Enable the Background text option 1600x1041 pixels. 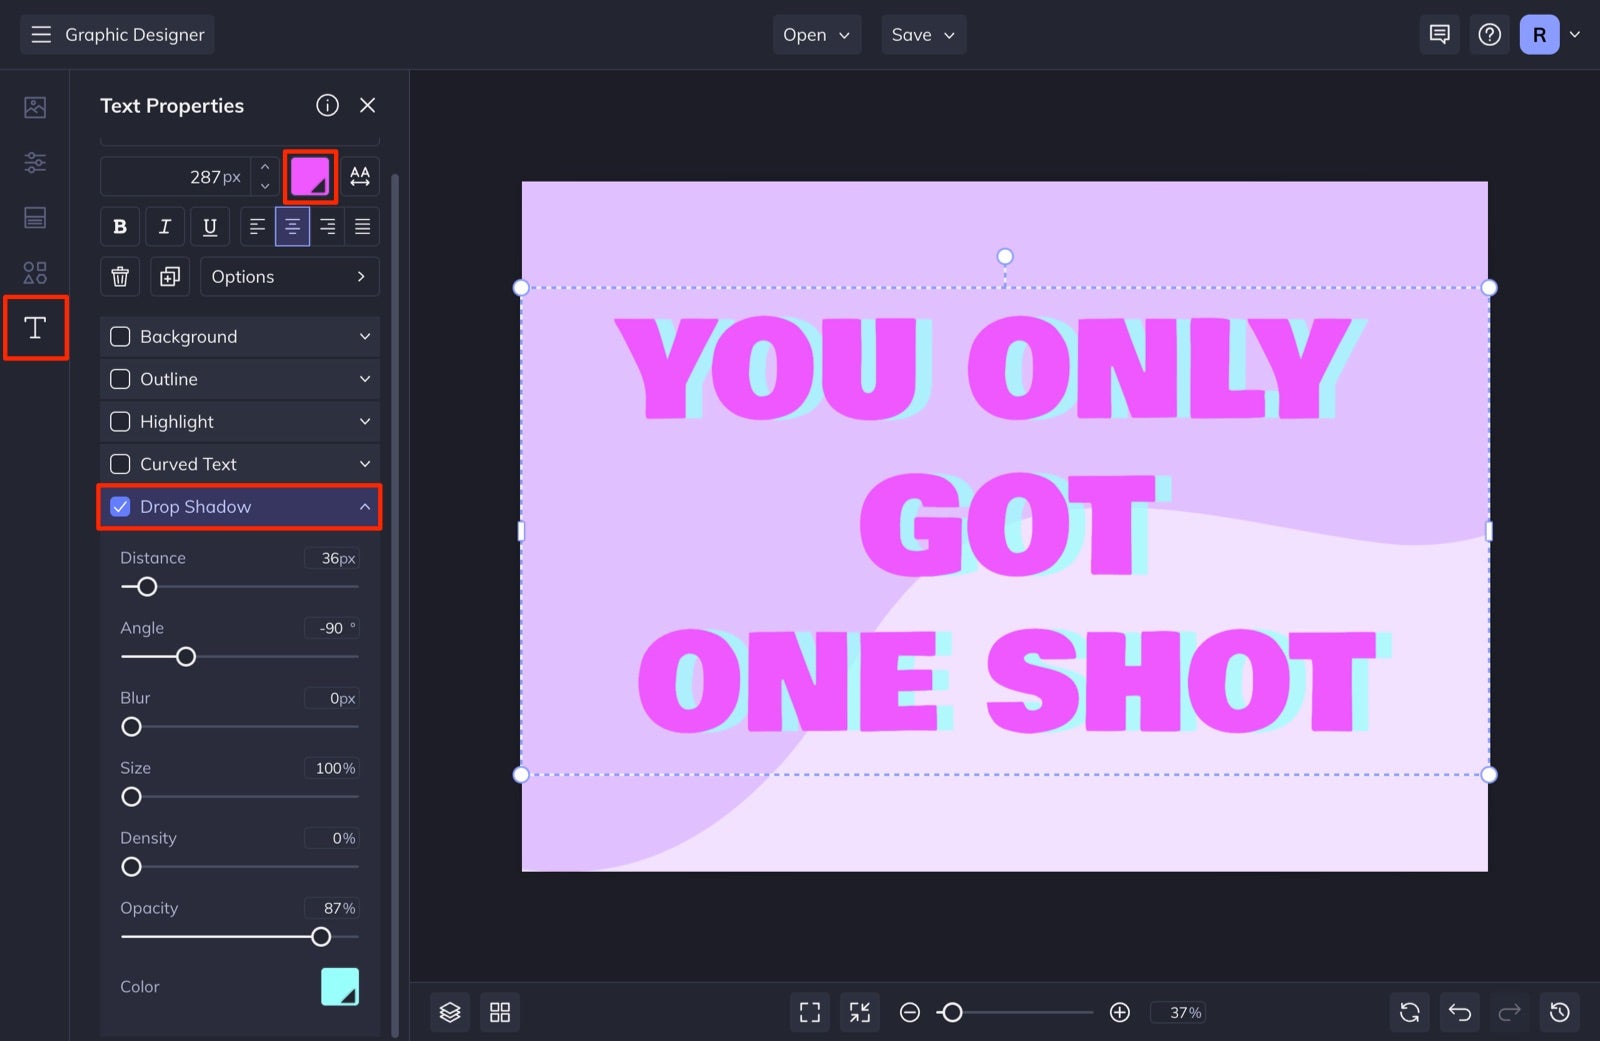(x=120, y=336)
